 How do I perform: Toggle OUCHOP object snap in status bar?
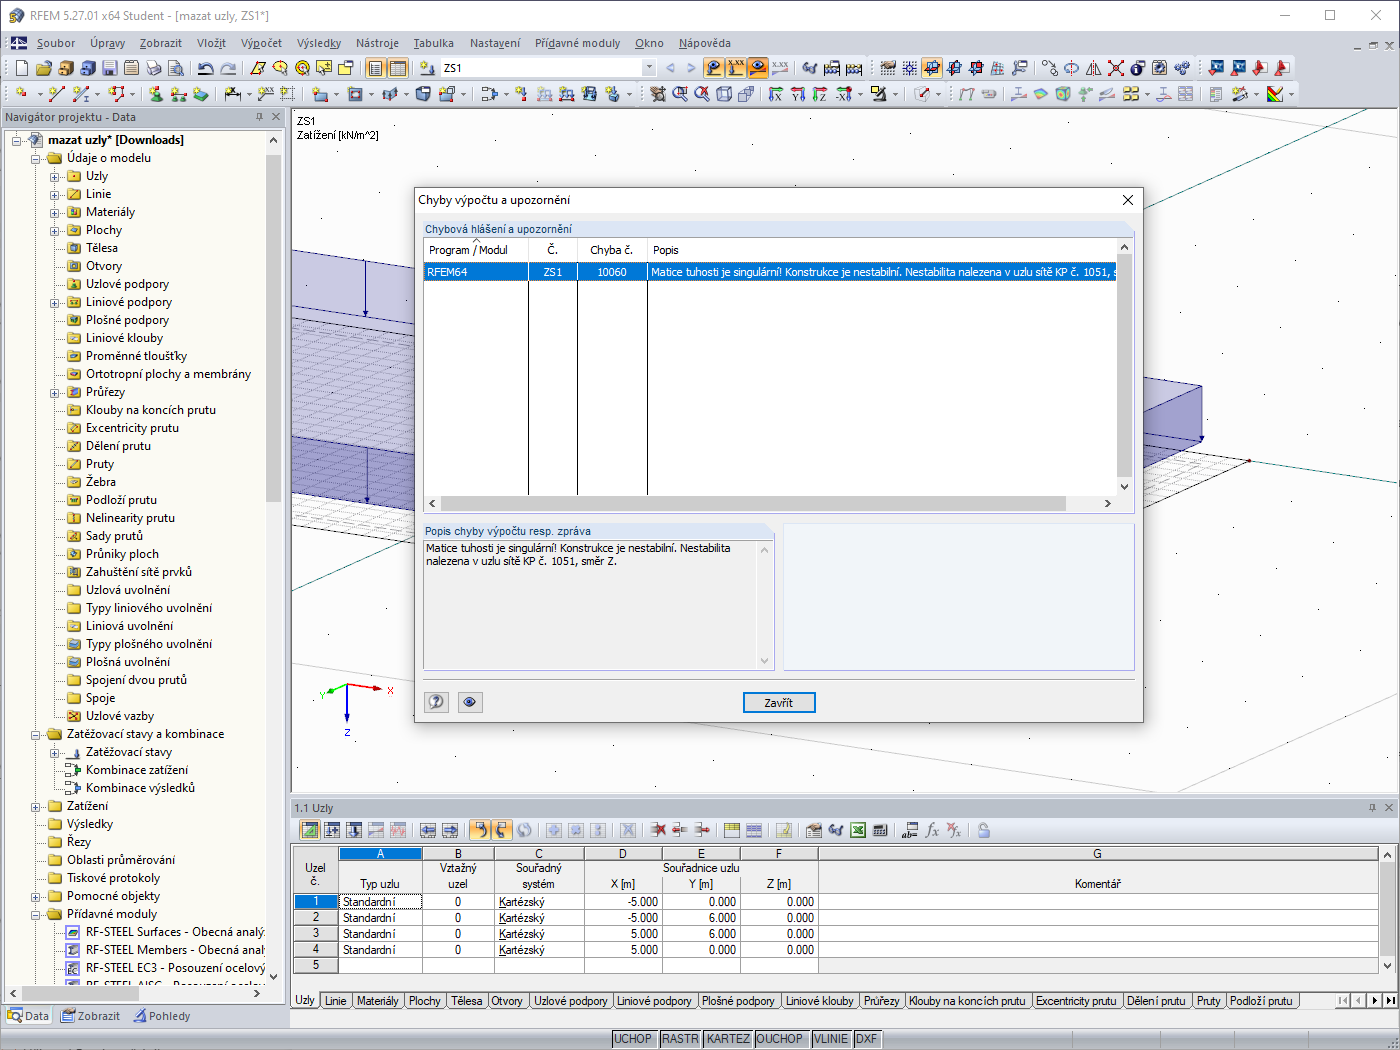click(780, 1039)
